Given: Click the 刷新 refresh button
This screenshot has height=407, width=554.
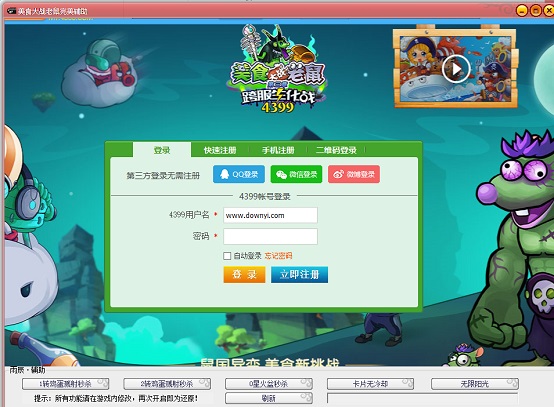Looking at the screenshot, I should [x=269, y=398].
